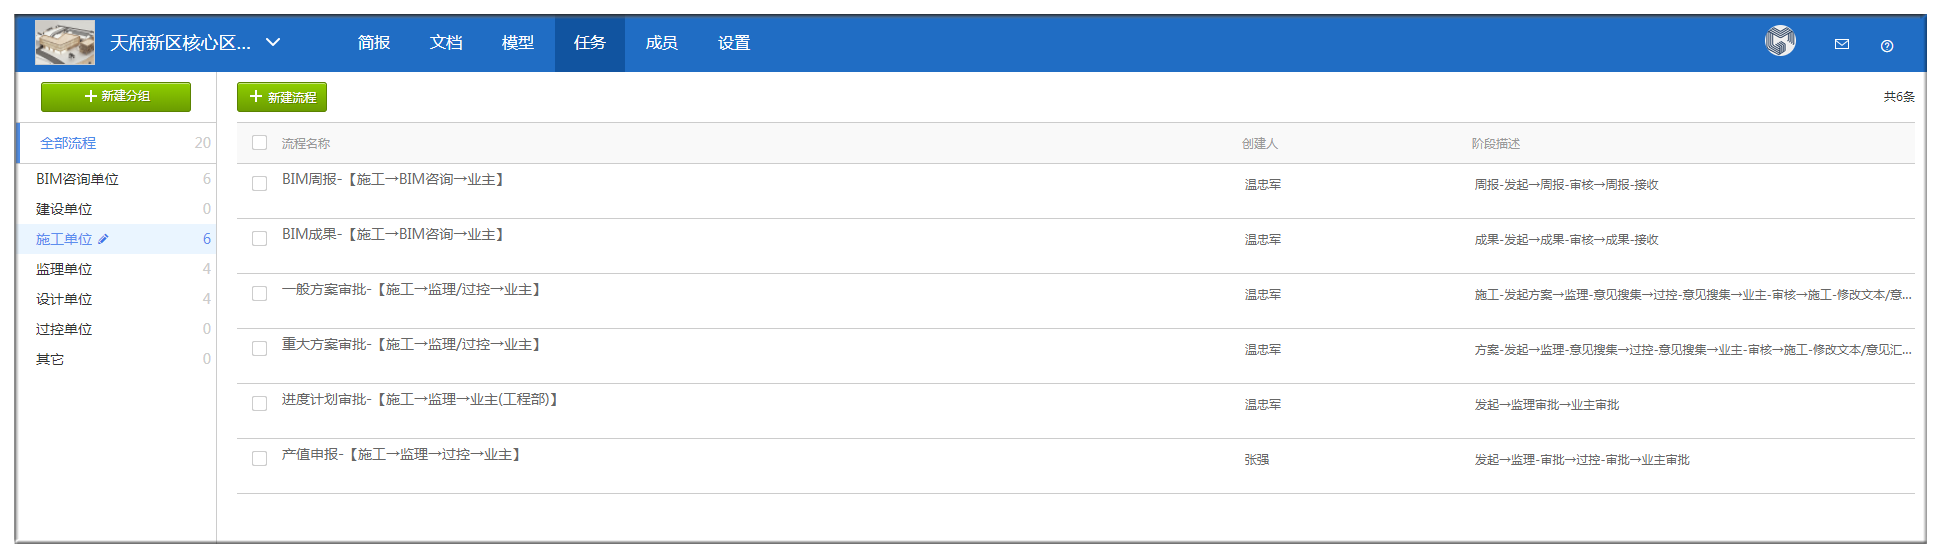1941x558 pixels.
Task: Click the pencil edit icon beside 施工单位
Action: (x=104, y=239)
